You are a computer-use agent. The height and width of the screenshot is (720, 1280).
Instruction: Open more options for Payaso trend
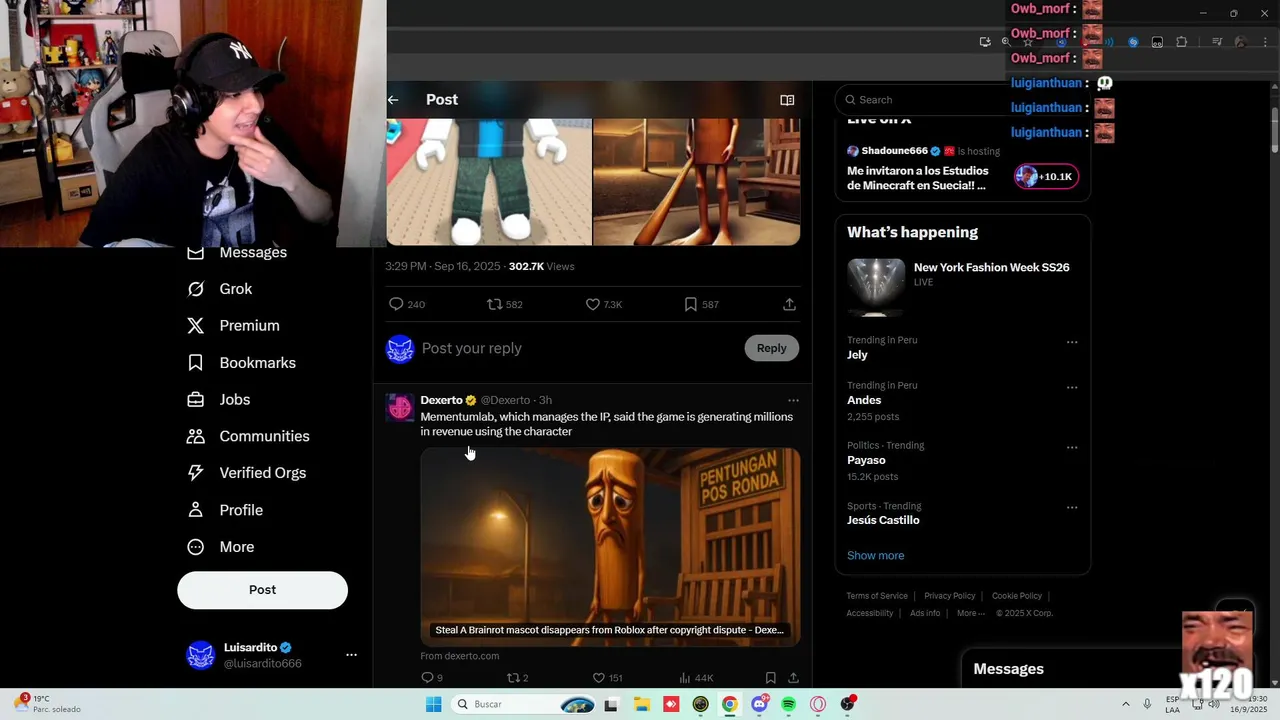(1072, 448)
